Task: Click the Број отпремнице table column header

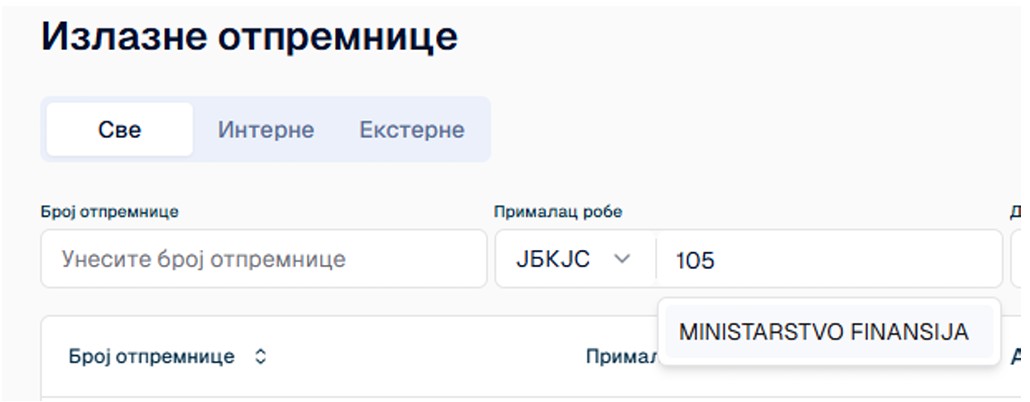Action: [x=151, y=357]
